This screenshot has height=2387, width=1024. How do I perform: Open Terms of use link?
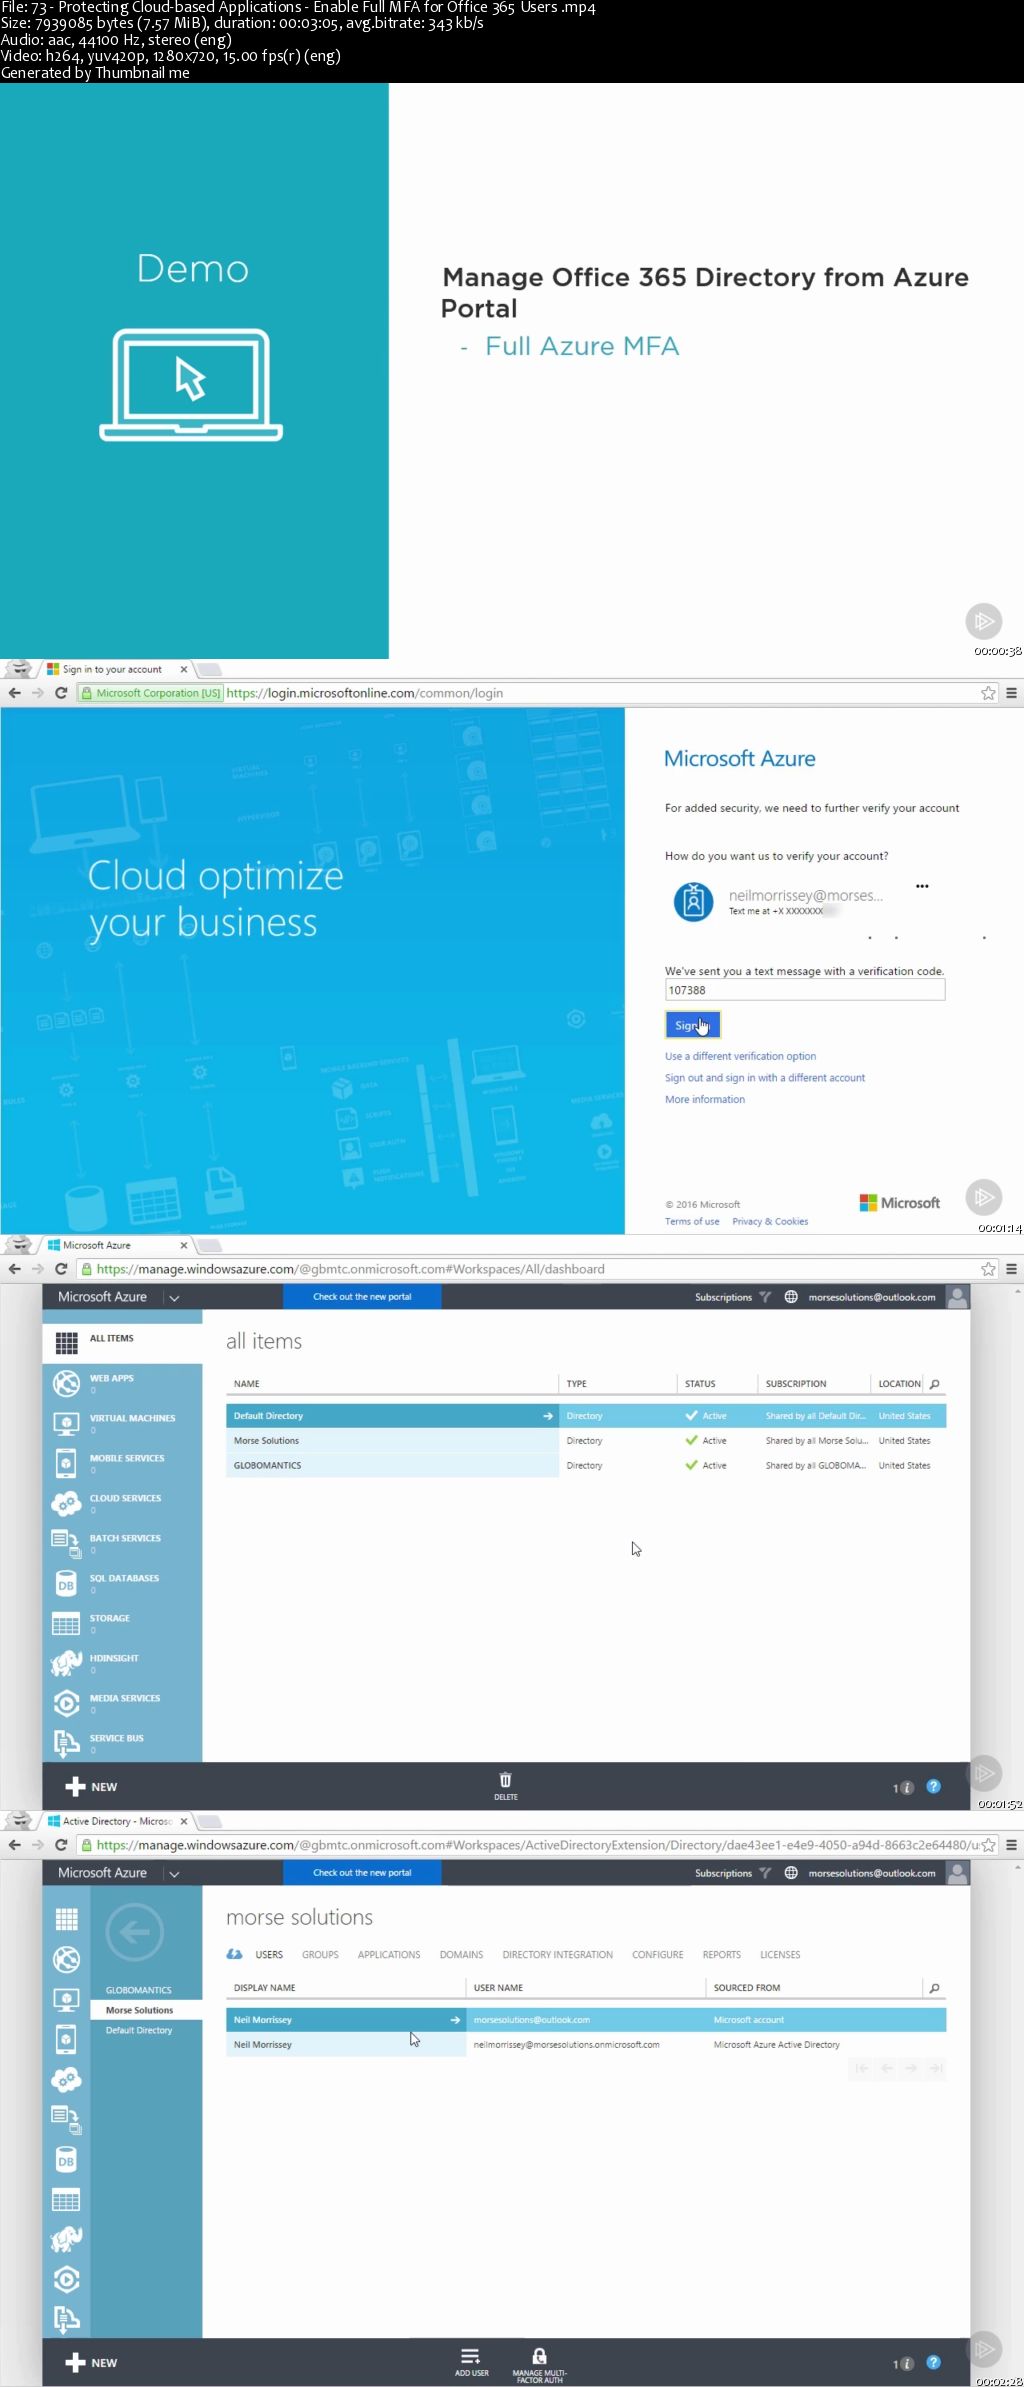coord(692,1221)
